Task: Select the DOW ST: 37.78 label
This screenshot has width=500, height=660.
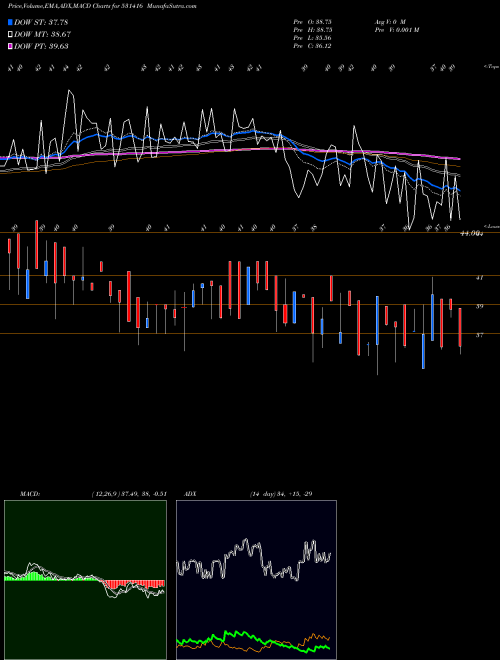Action: [41, 22]
